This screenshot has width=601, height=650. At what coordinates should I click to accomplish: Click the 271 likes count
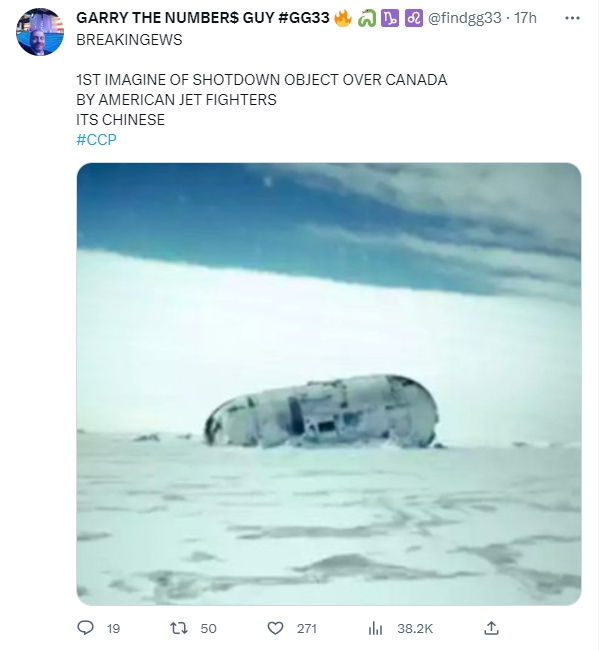click(x=307, y=628)
